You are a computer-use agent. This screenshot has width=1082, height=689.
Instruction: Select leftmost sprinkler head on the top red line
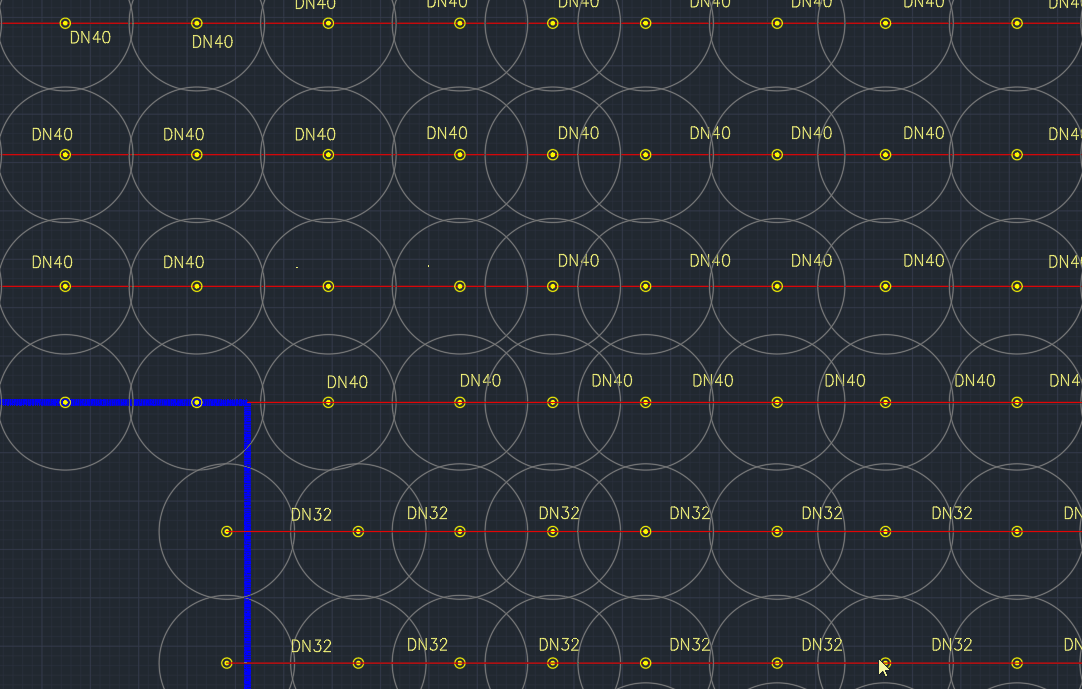65,23
